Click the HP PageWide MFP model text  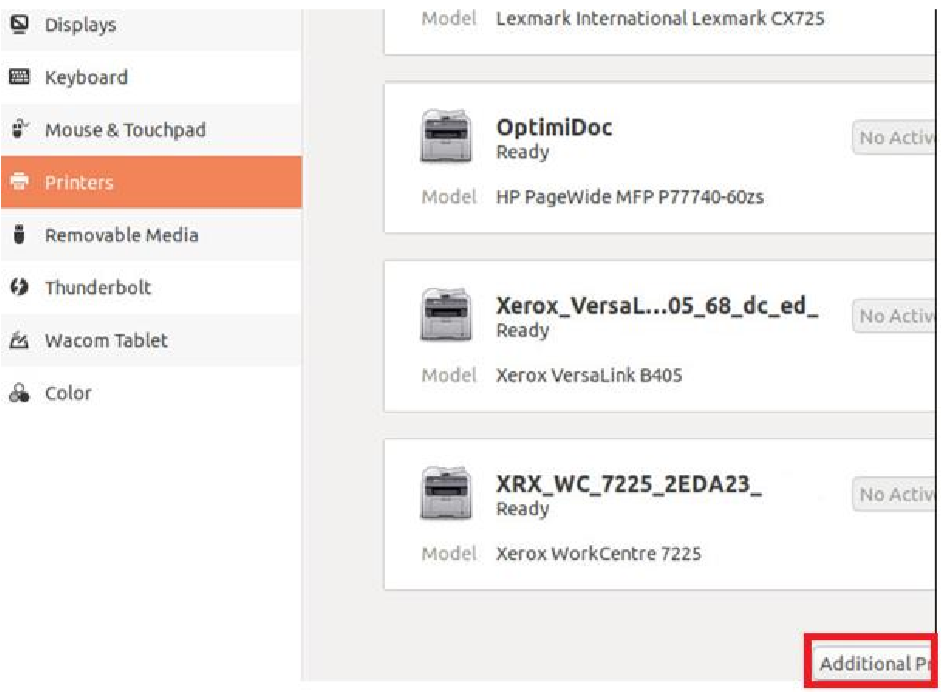pyautogui.click(x=630, y=197)
